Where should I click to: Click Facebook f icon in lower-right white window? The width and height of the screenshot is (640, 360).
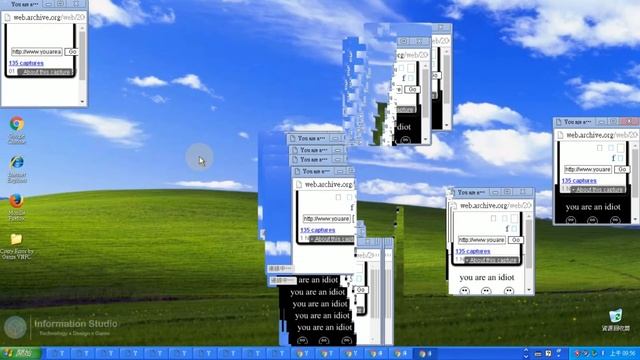(507, 229)
